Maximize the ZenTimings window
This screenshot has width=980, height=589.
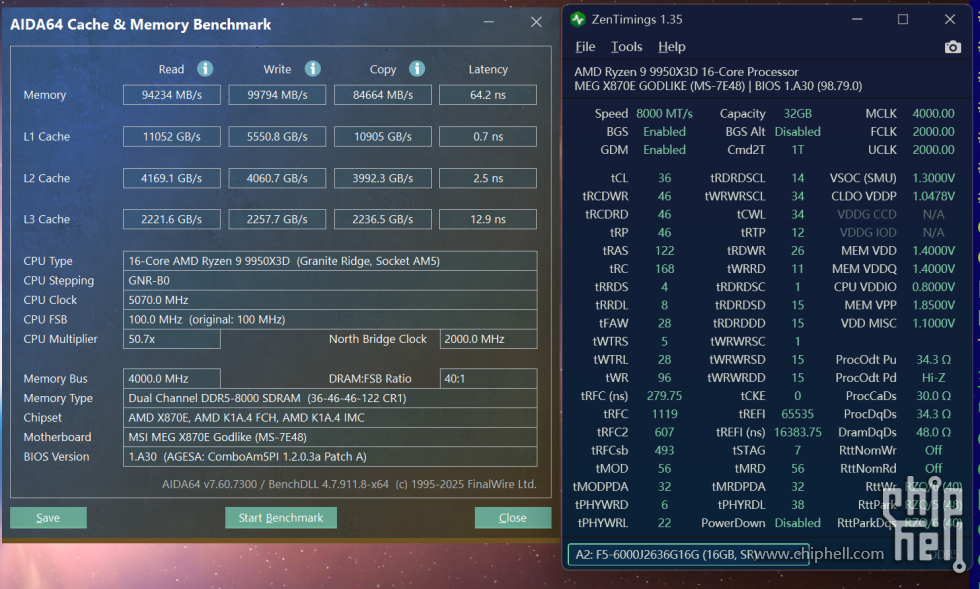click(903, 19)
